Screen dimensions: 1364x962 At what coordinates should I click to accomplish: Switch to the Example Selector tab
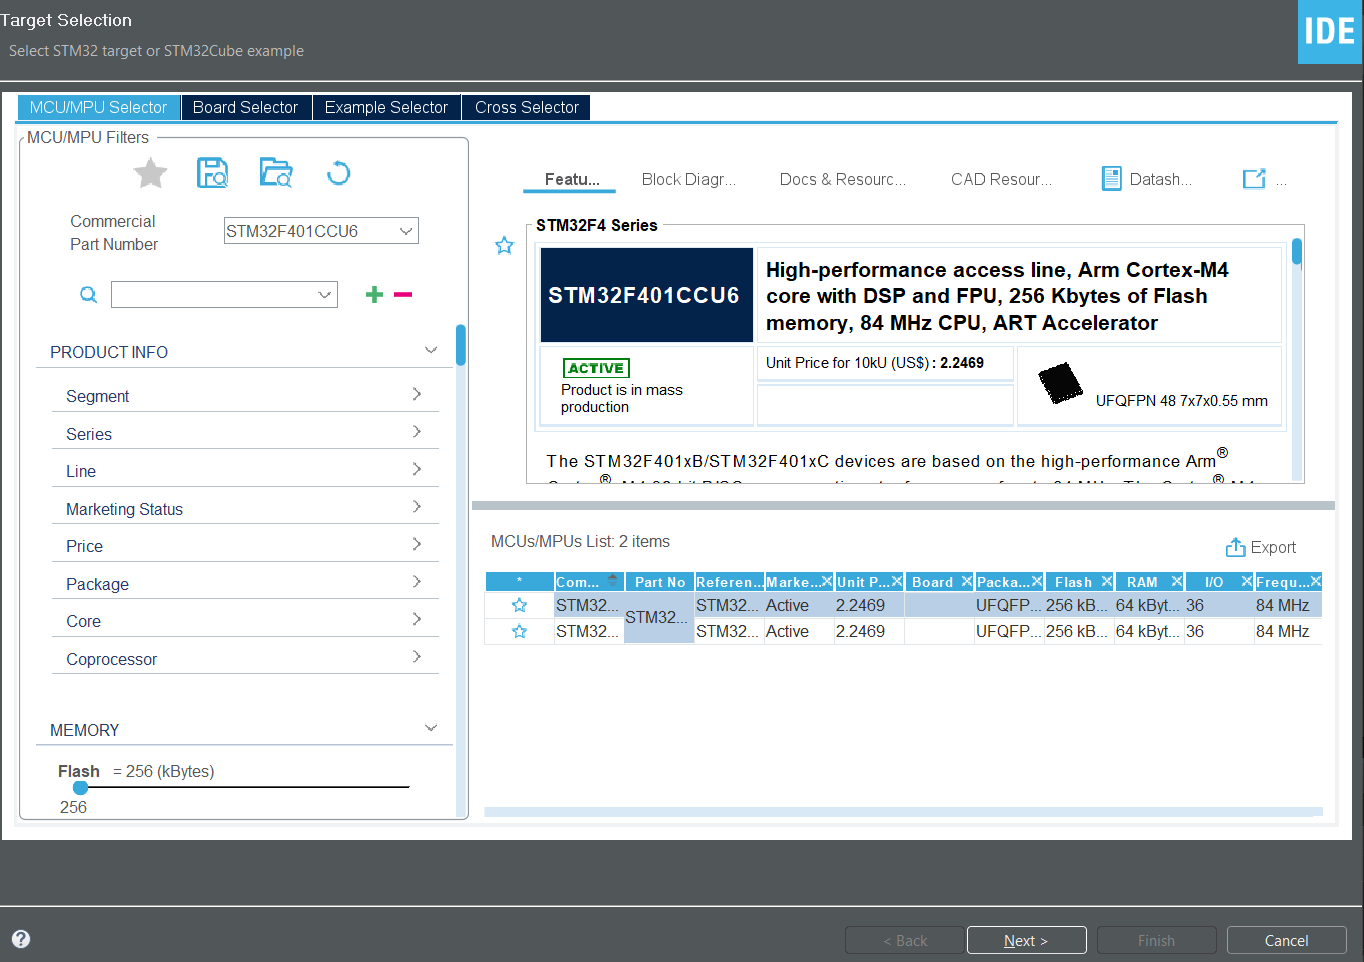(x=386, y=107)
